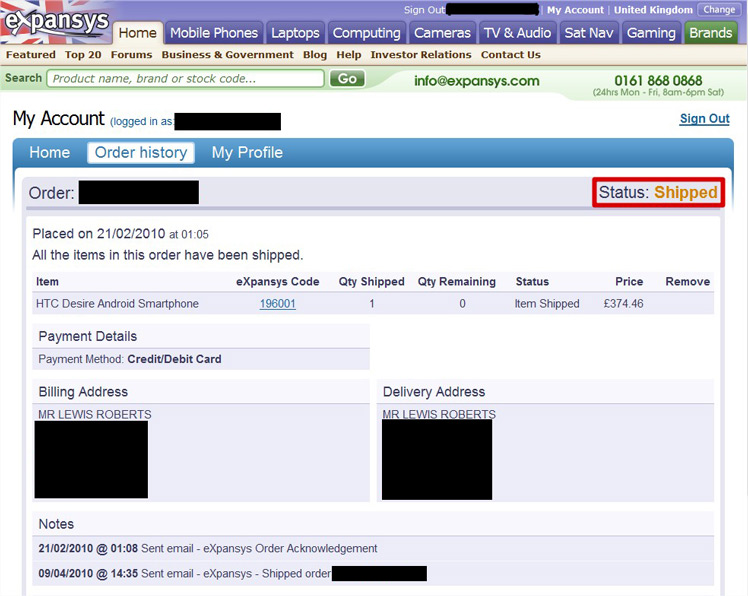Screen dimensions: 748x596
Task: Open Investor Relations link
Action: [x=421, y=55]
